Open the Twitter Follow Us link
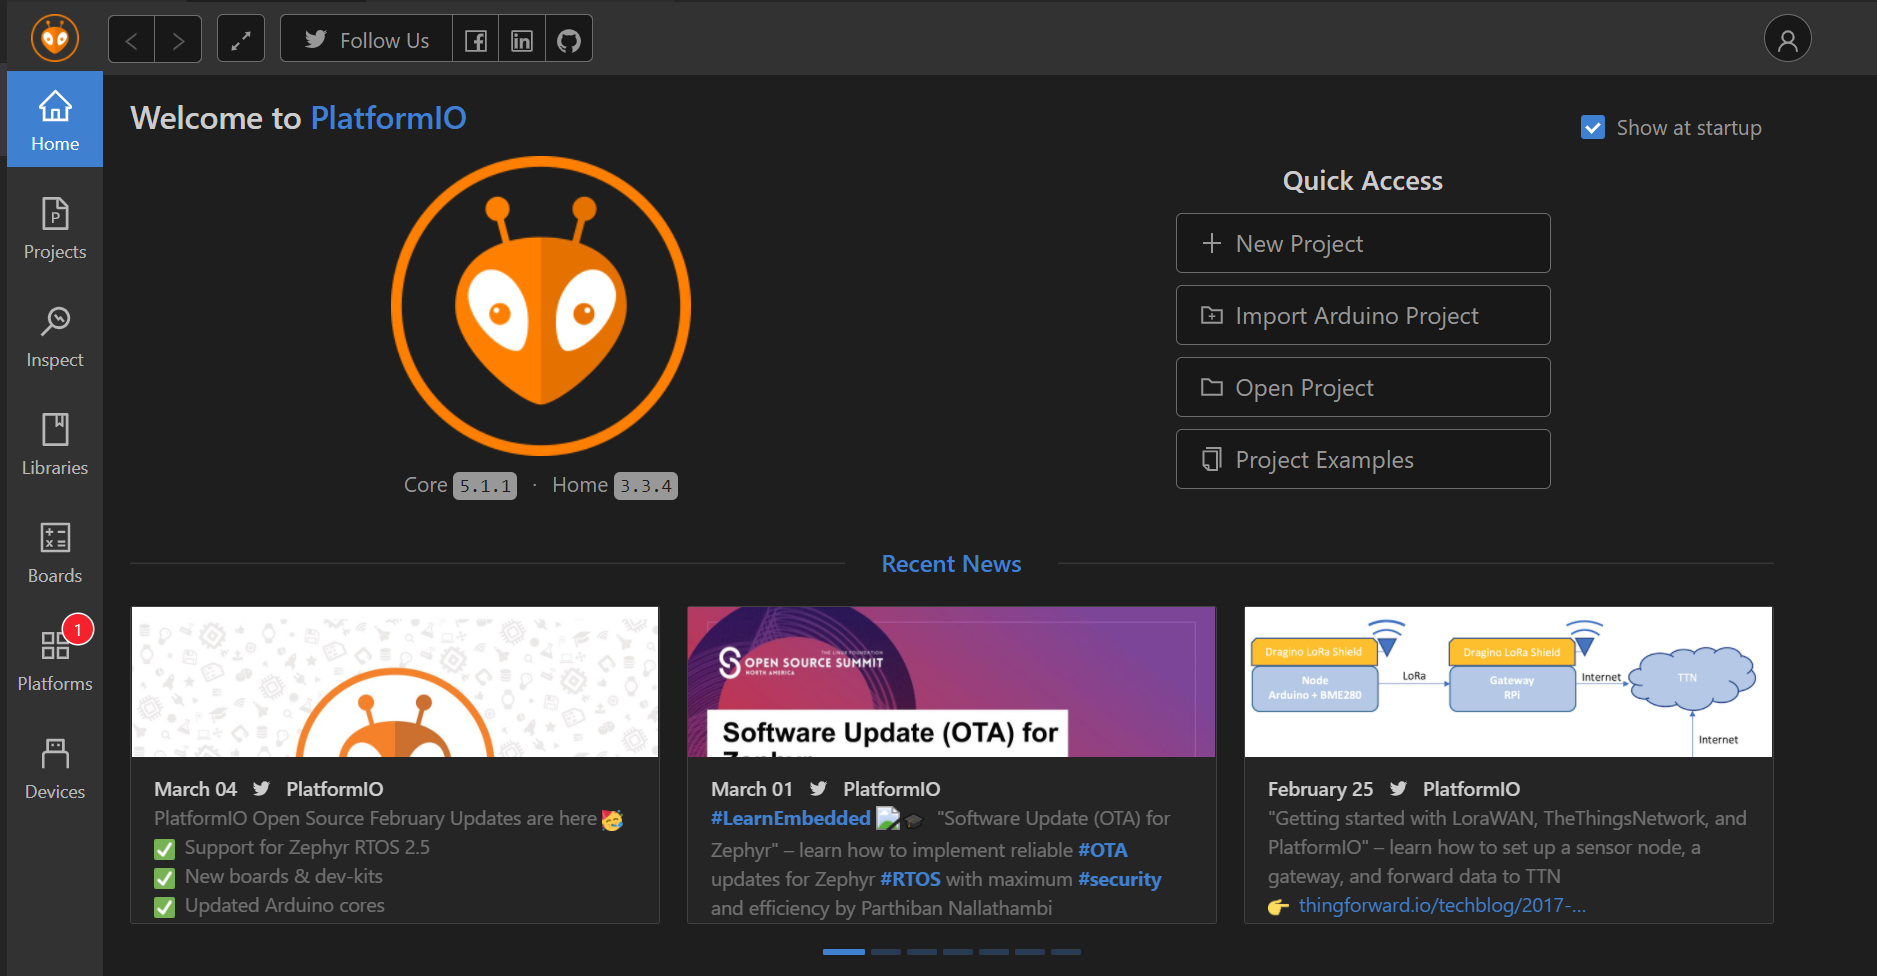Image resolution: width=1877 pixels, height=976 pixels. pyautogui.click(x=366, y=40)
